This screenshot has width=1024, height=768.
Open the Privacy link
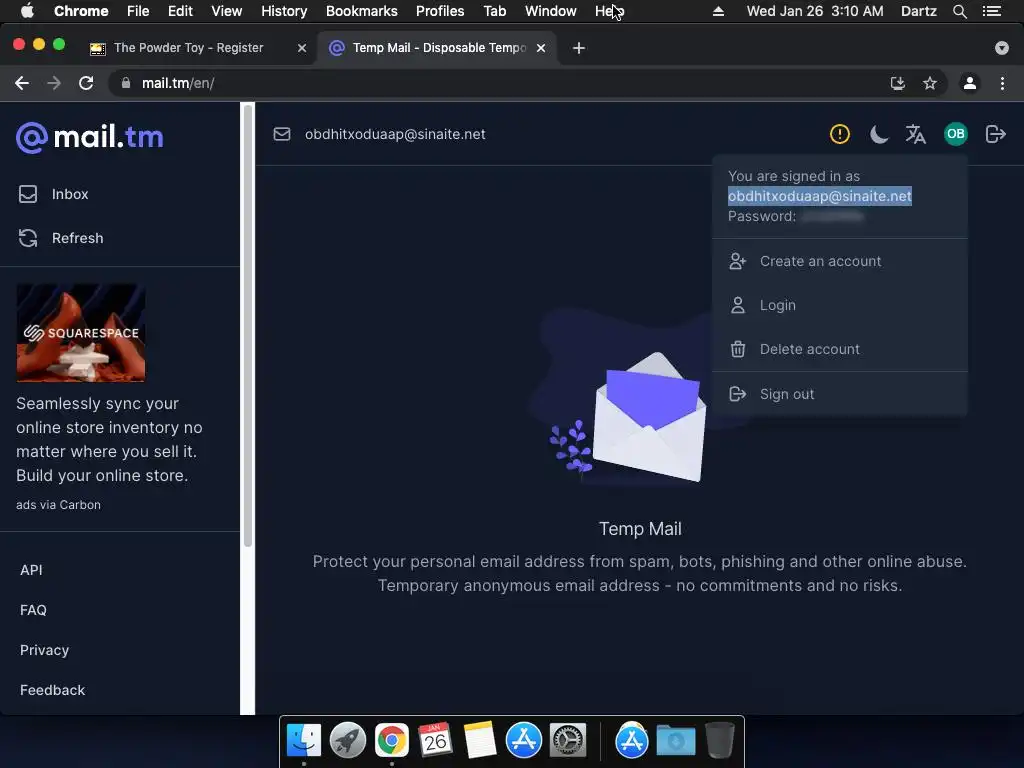pyautogui.click(x=44, y=650)
